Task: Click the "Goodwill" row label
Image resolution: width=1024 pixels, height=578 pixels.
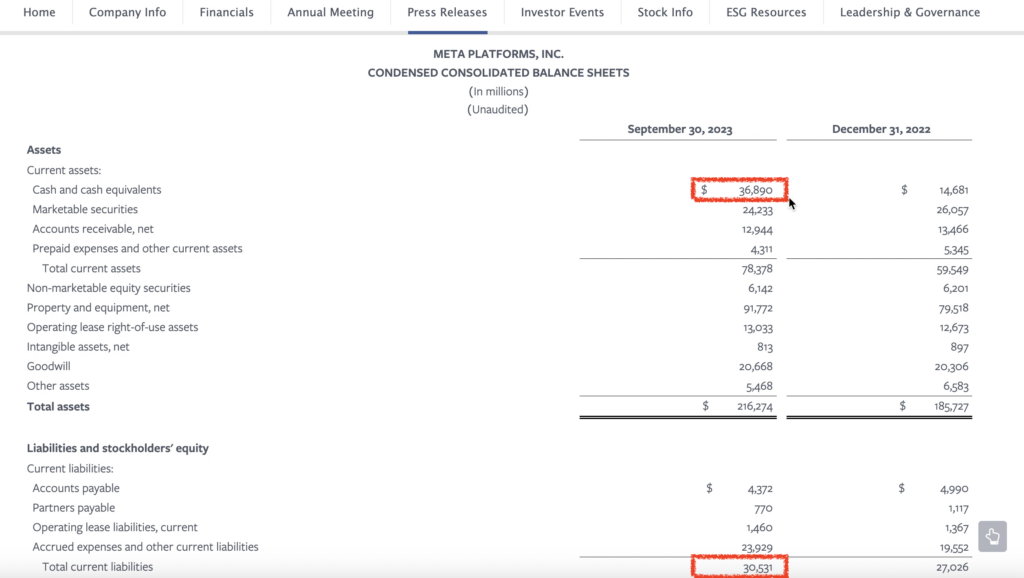Action: click(x=48, y=366)
